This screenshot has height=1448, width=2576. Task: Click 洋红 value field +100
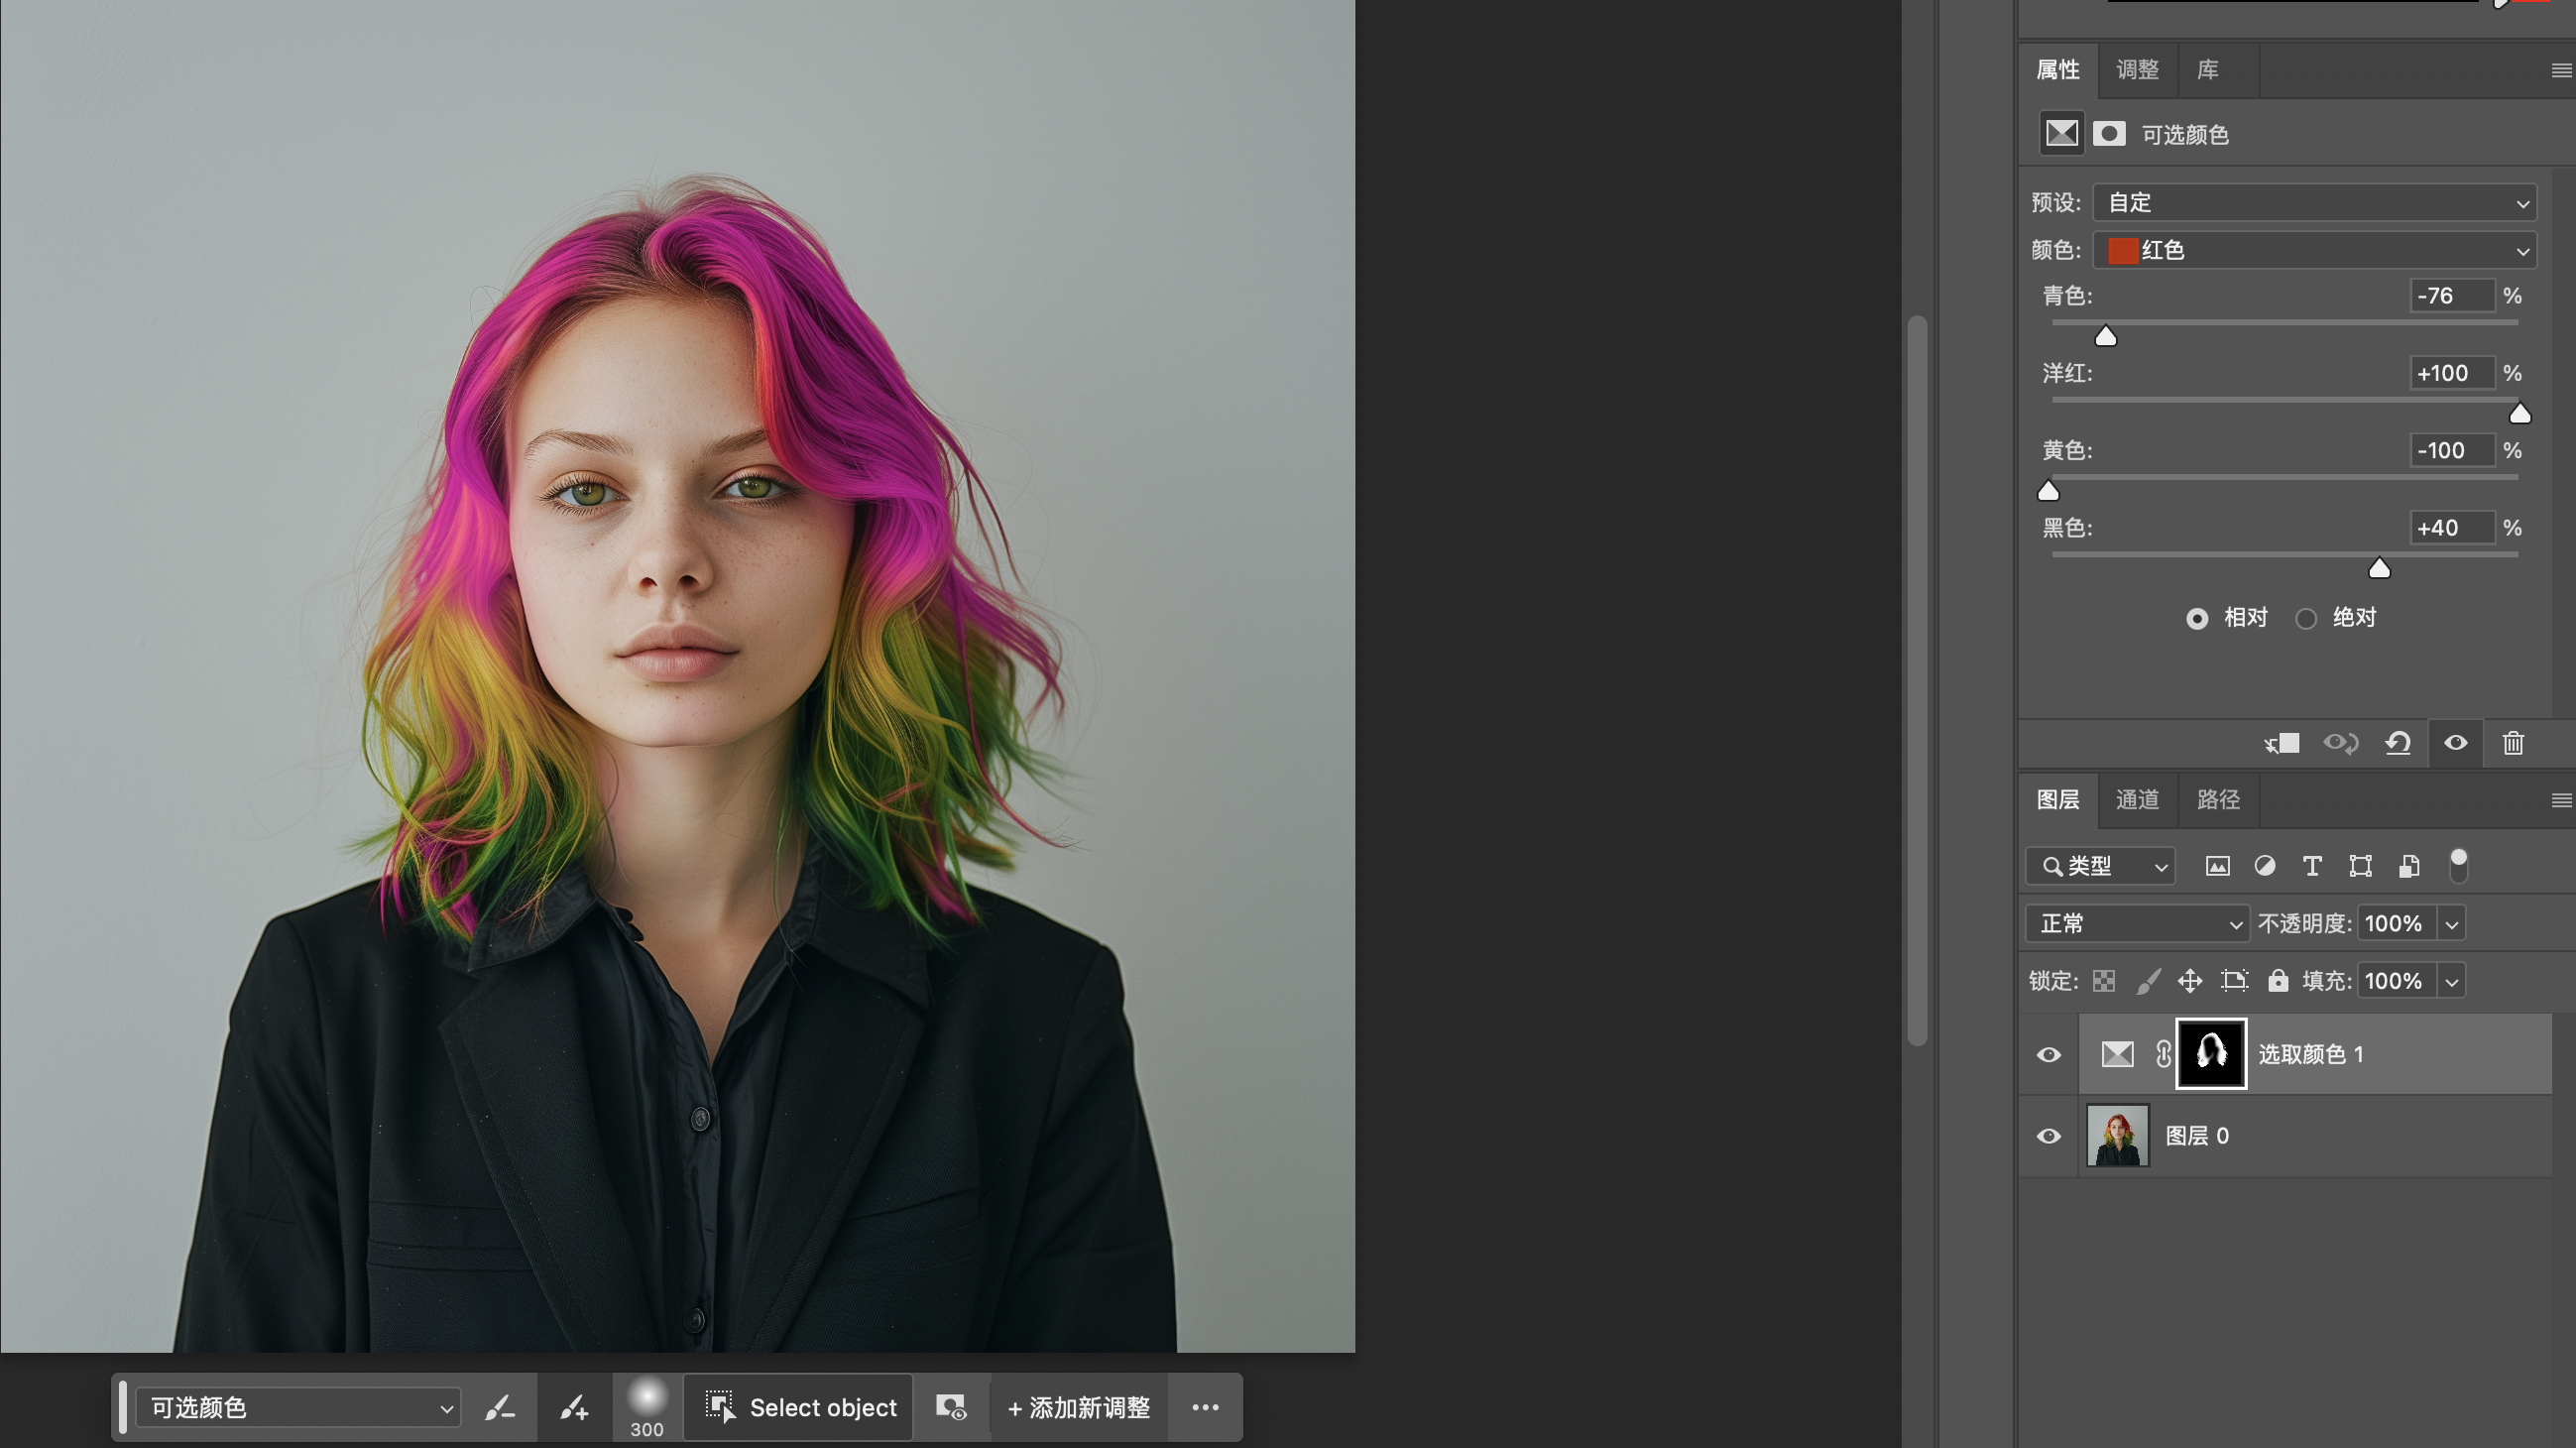pos(2452,373)
